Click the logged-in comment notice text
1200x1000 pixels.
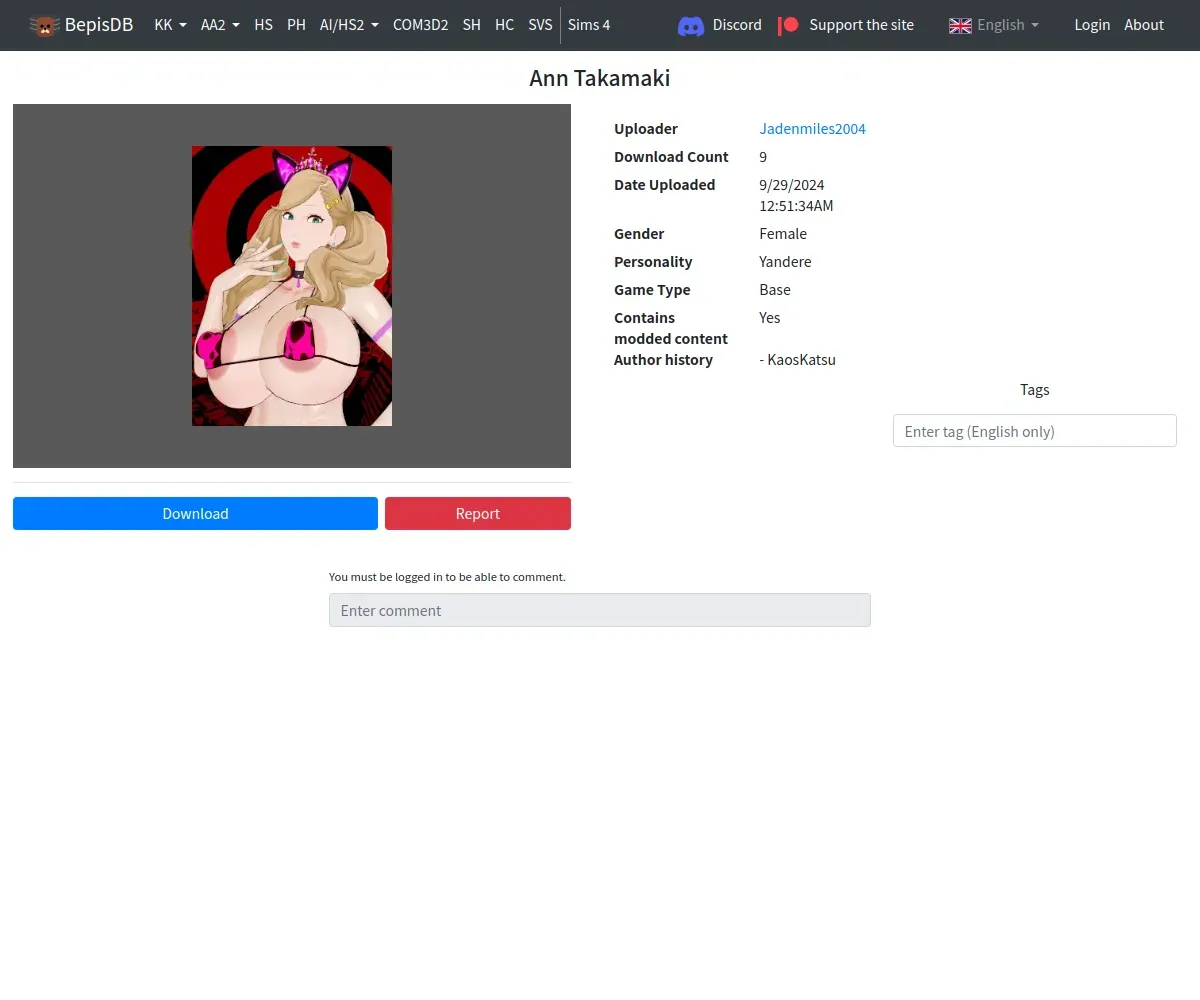click(447, 577)
